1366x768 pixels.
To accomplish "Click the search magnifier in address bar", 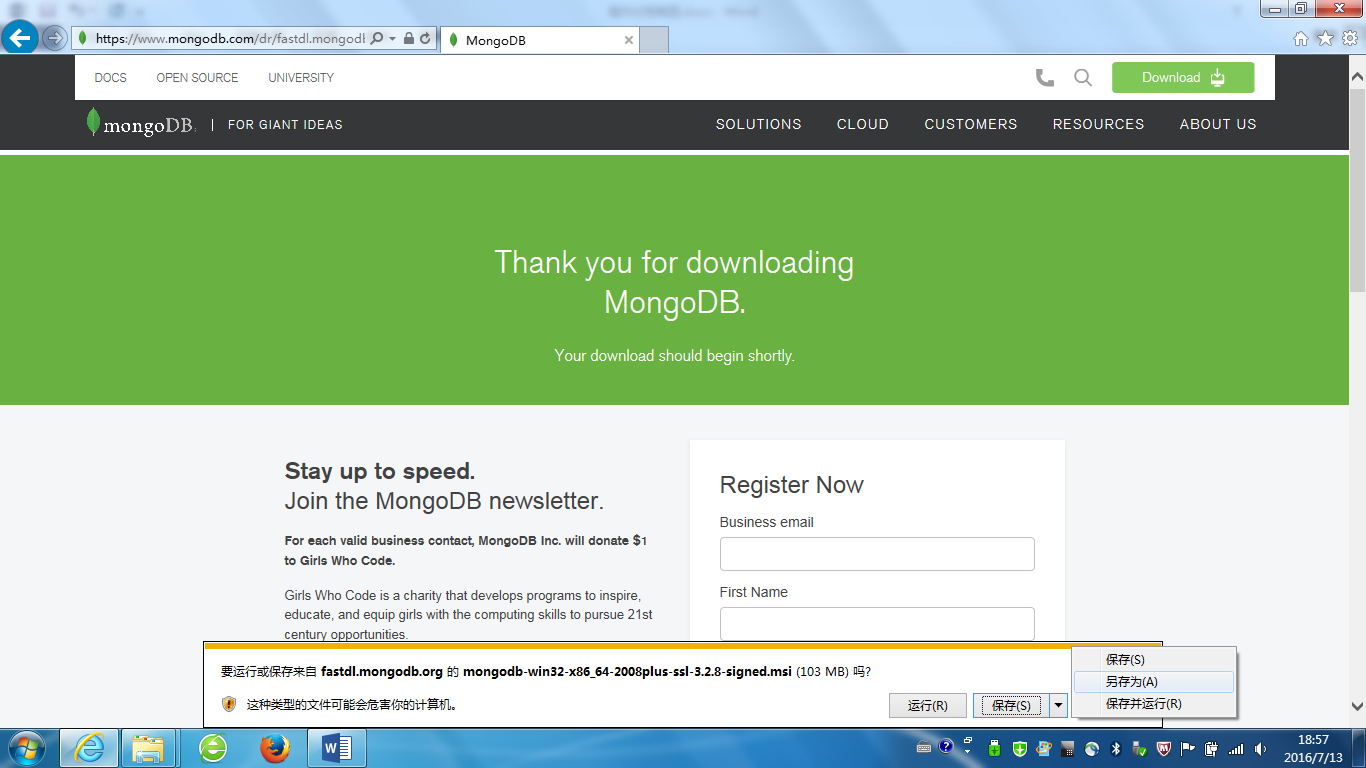I will tap(377, 39).
